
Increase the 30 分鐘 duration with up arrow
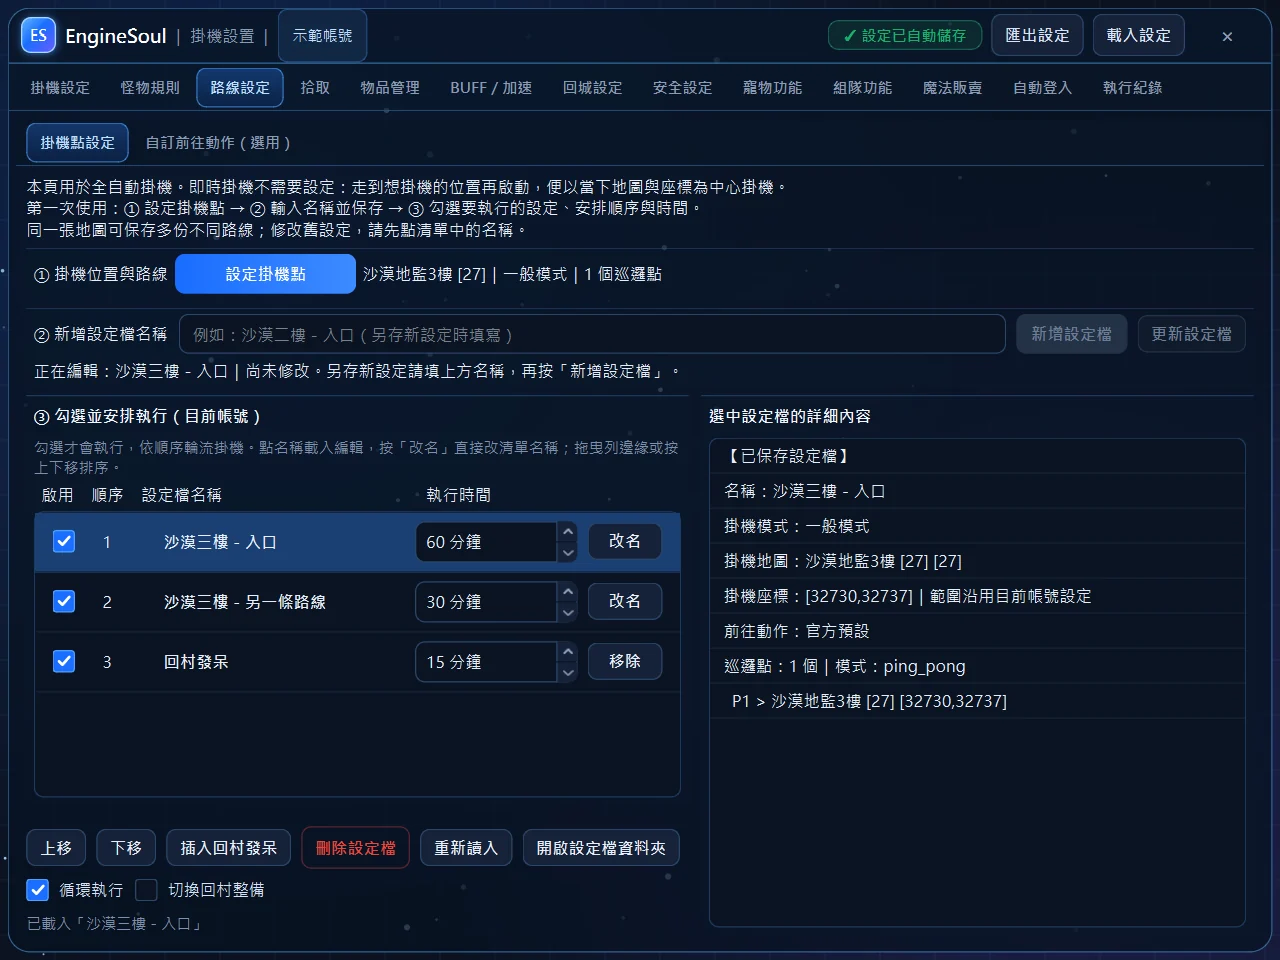(568, 592)
